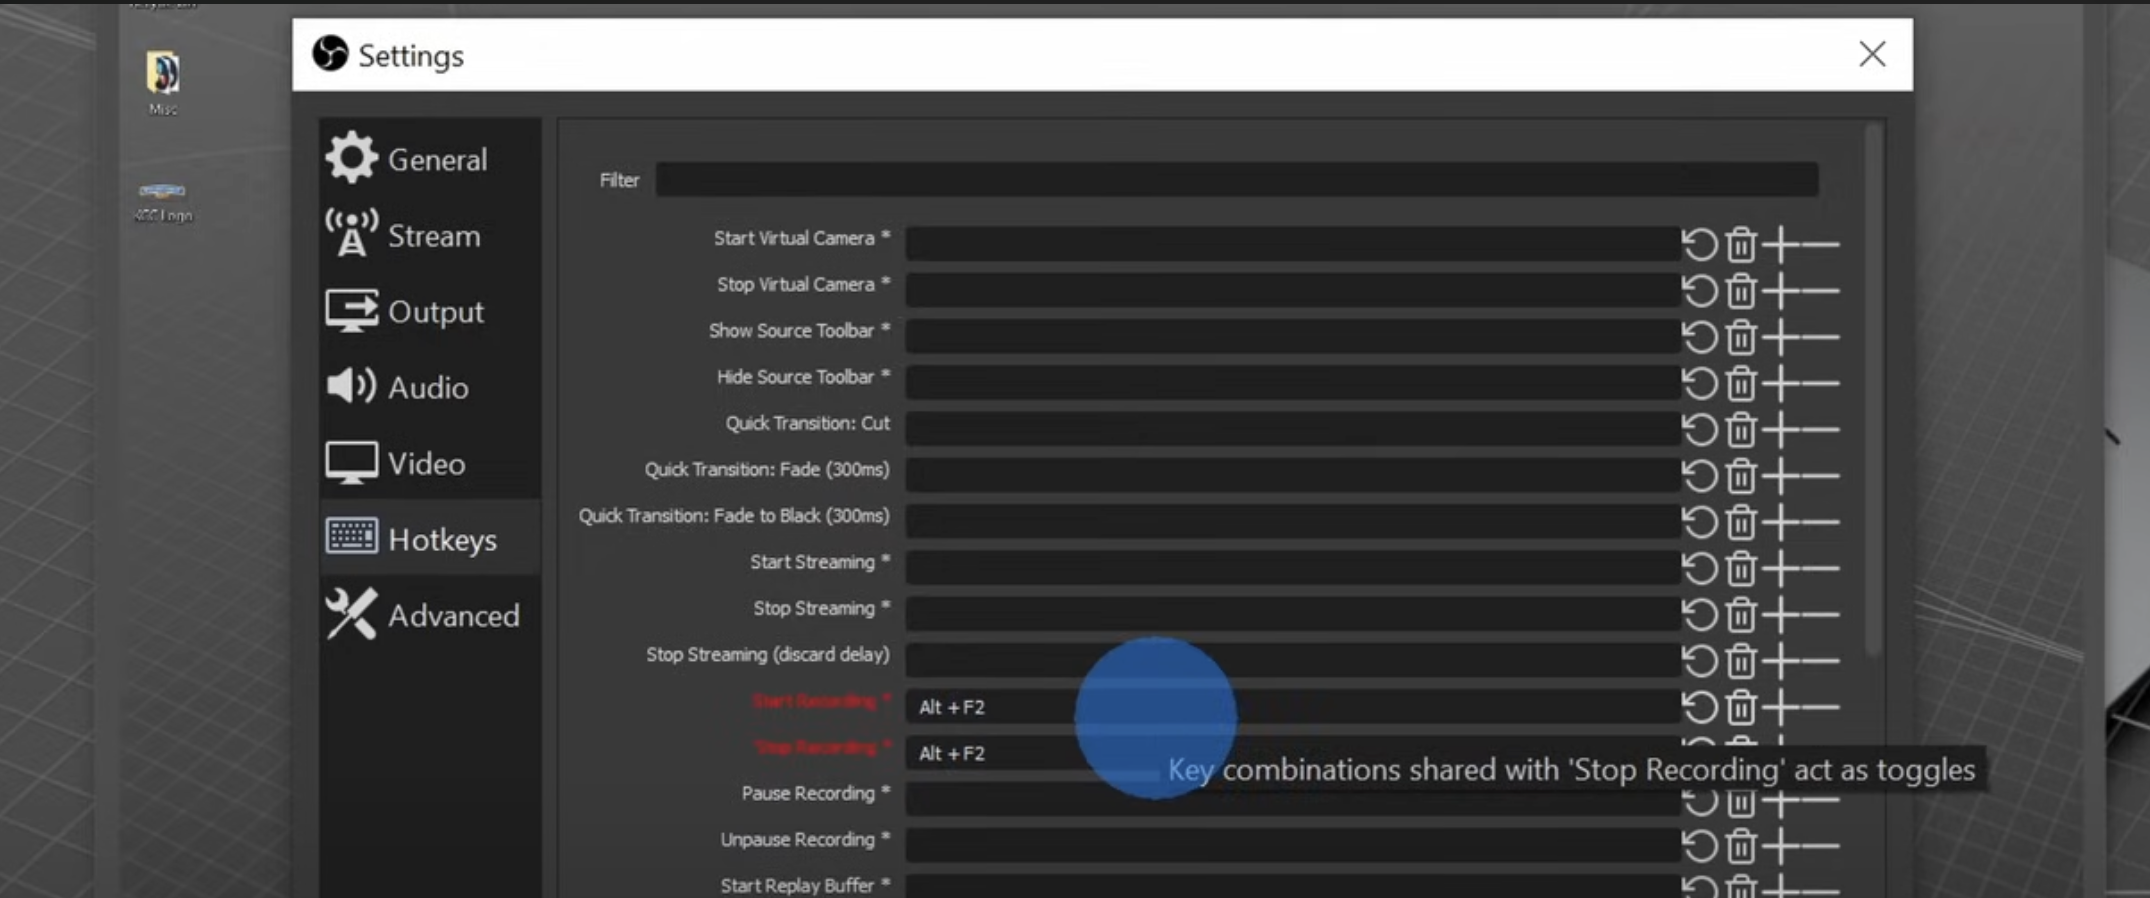The width and height of the screenshot is (2150, 898).
Task: Click the hotkeys list vertical scrollbar
Action: (x=1874, y=390)
